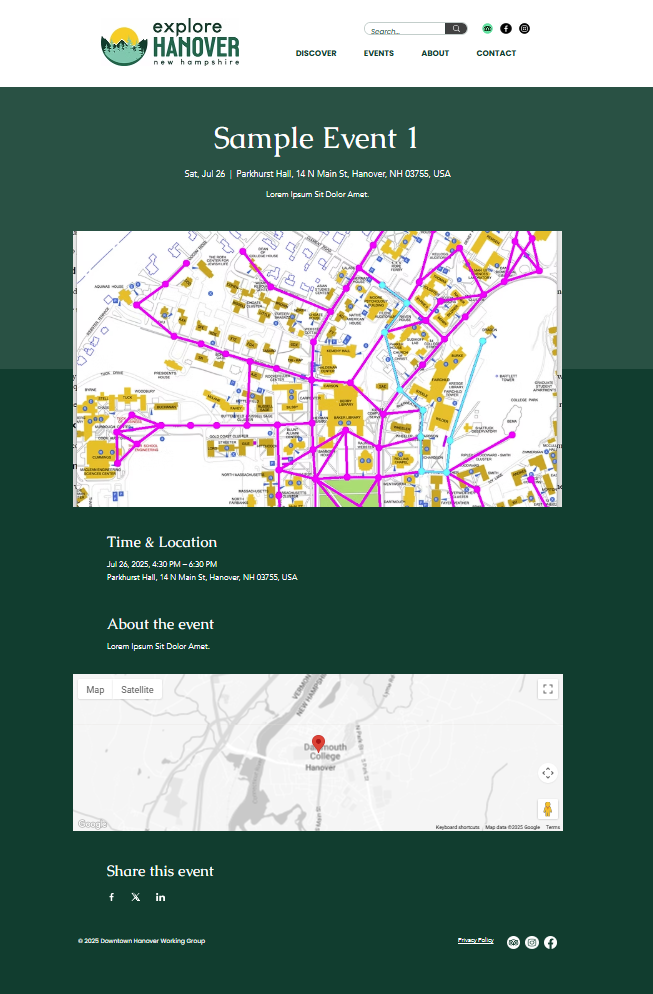Open the TripAdvisor icon in header
653x994 pixels.
pos(487,29)
